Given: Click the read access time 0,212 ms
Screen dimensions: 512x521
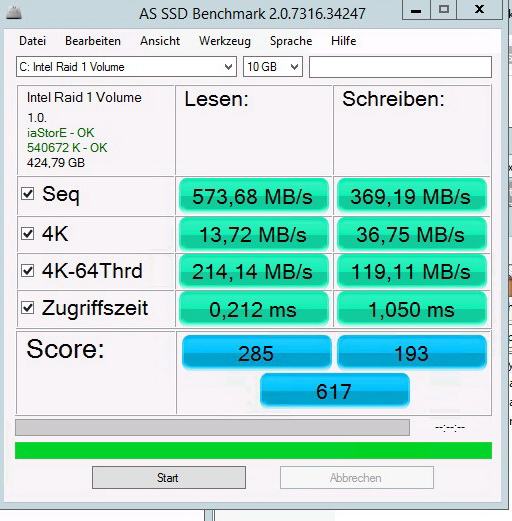Looking at the screenshot, I should click(254, 309).
